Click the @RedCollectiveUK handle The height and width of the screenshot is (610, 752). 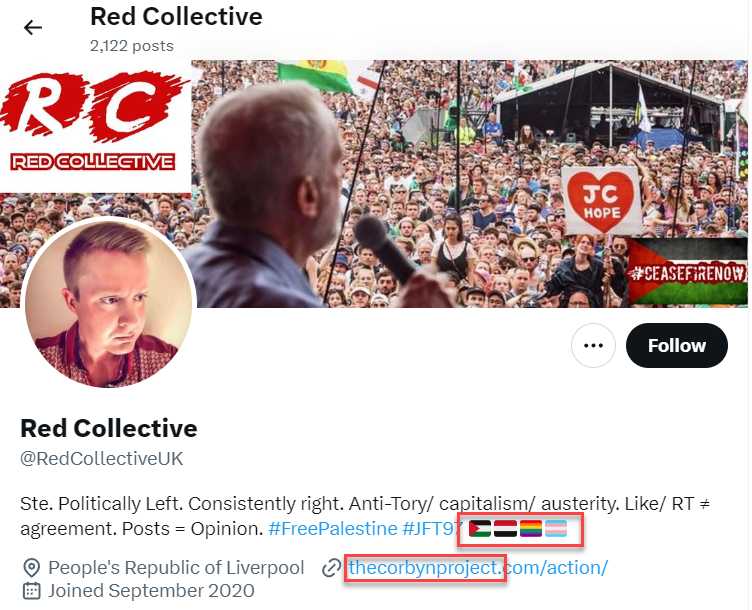(x=101, y=459)
